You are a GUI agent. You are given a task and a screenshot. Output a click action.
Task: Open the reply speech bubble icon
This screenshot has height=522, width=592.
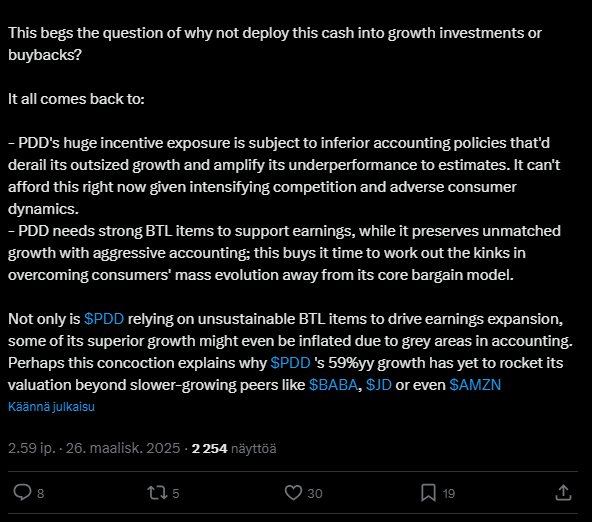(22, 493)
